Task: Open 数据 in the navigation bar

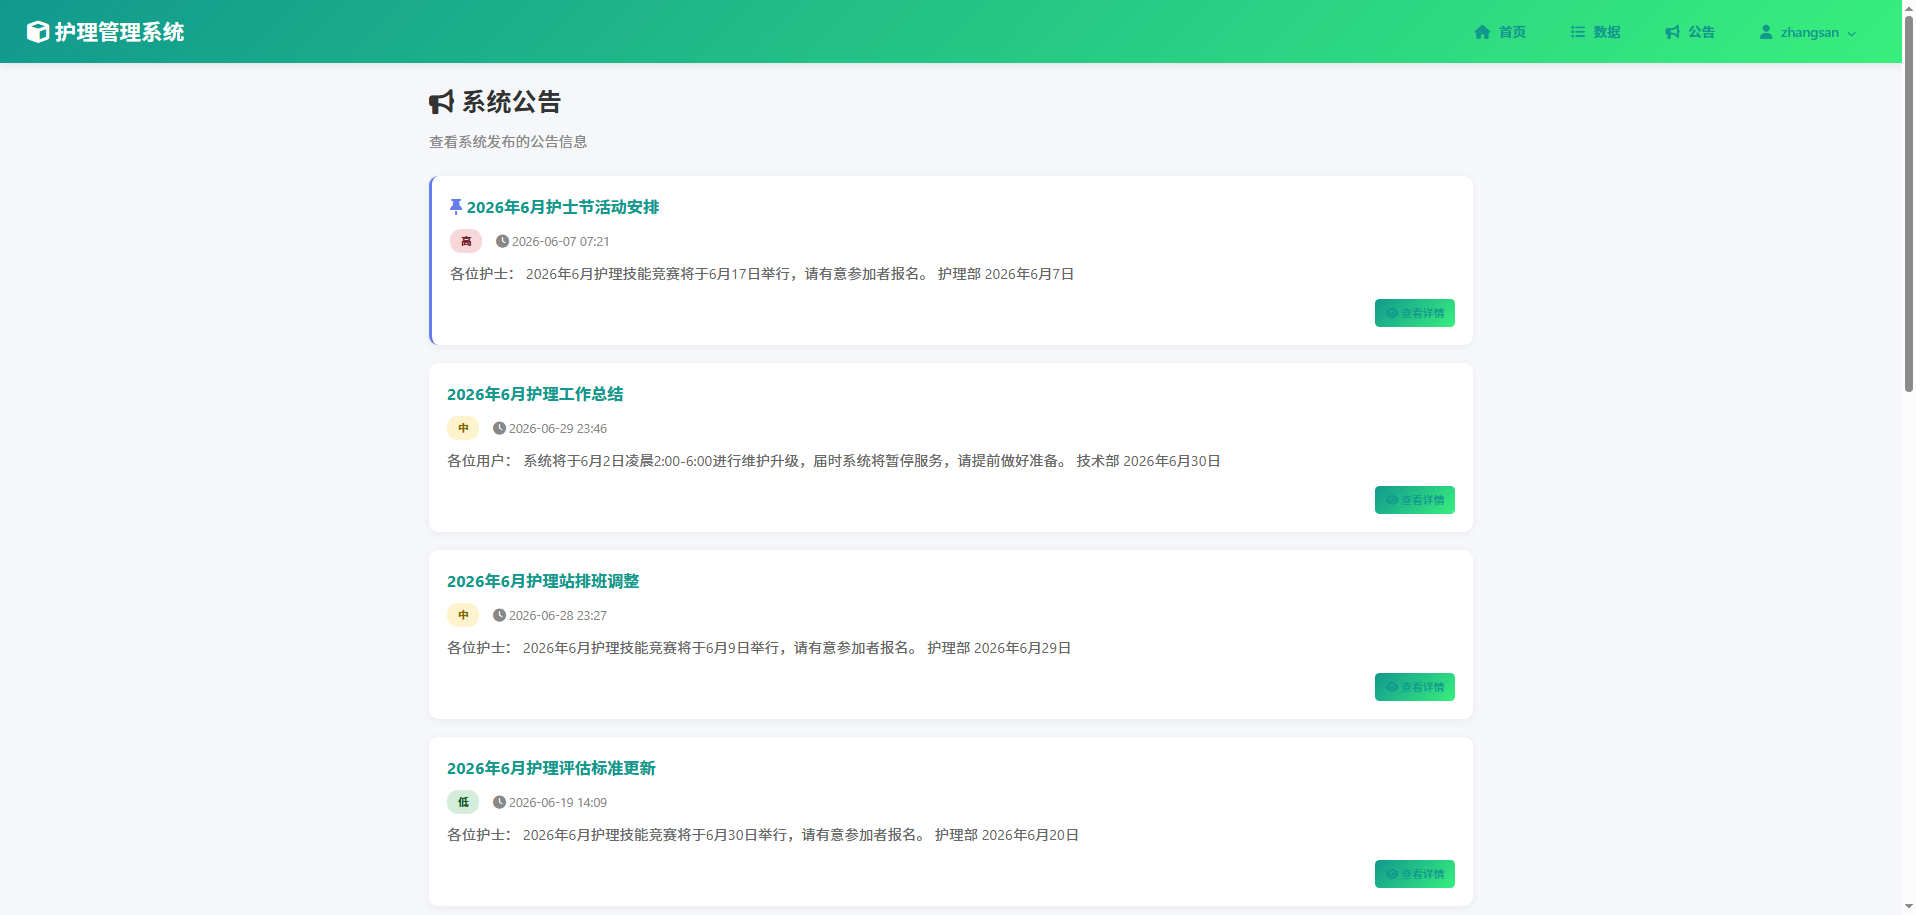Action: (1595, 32)
